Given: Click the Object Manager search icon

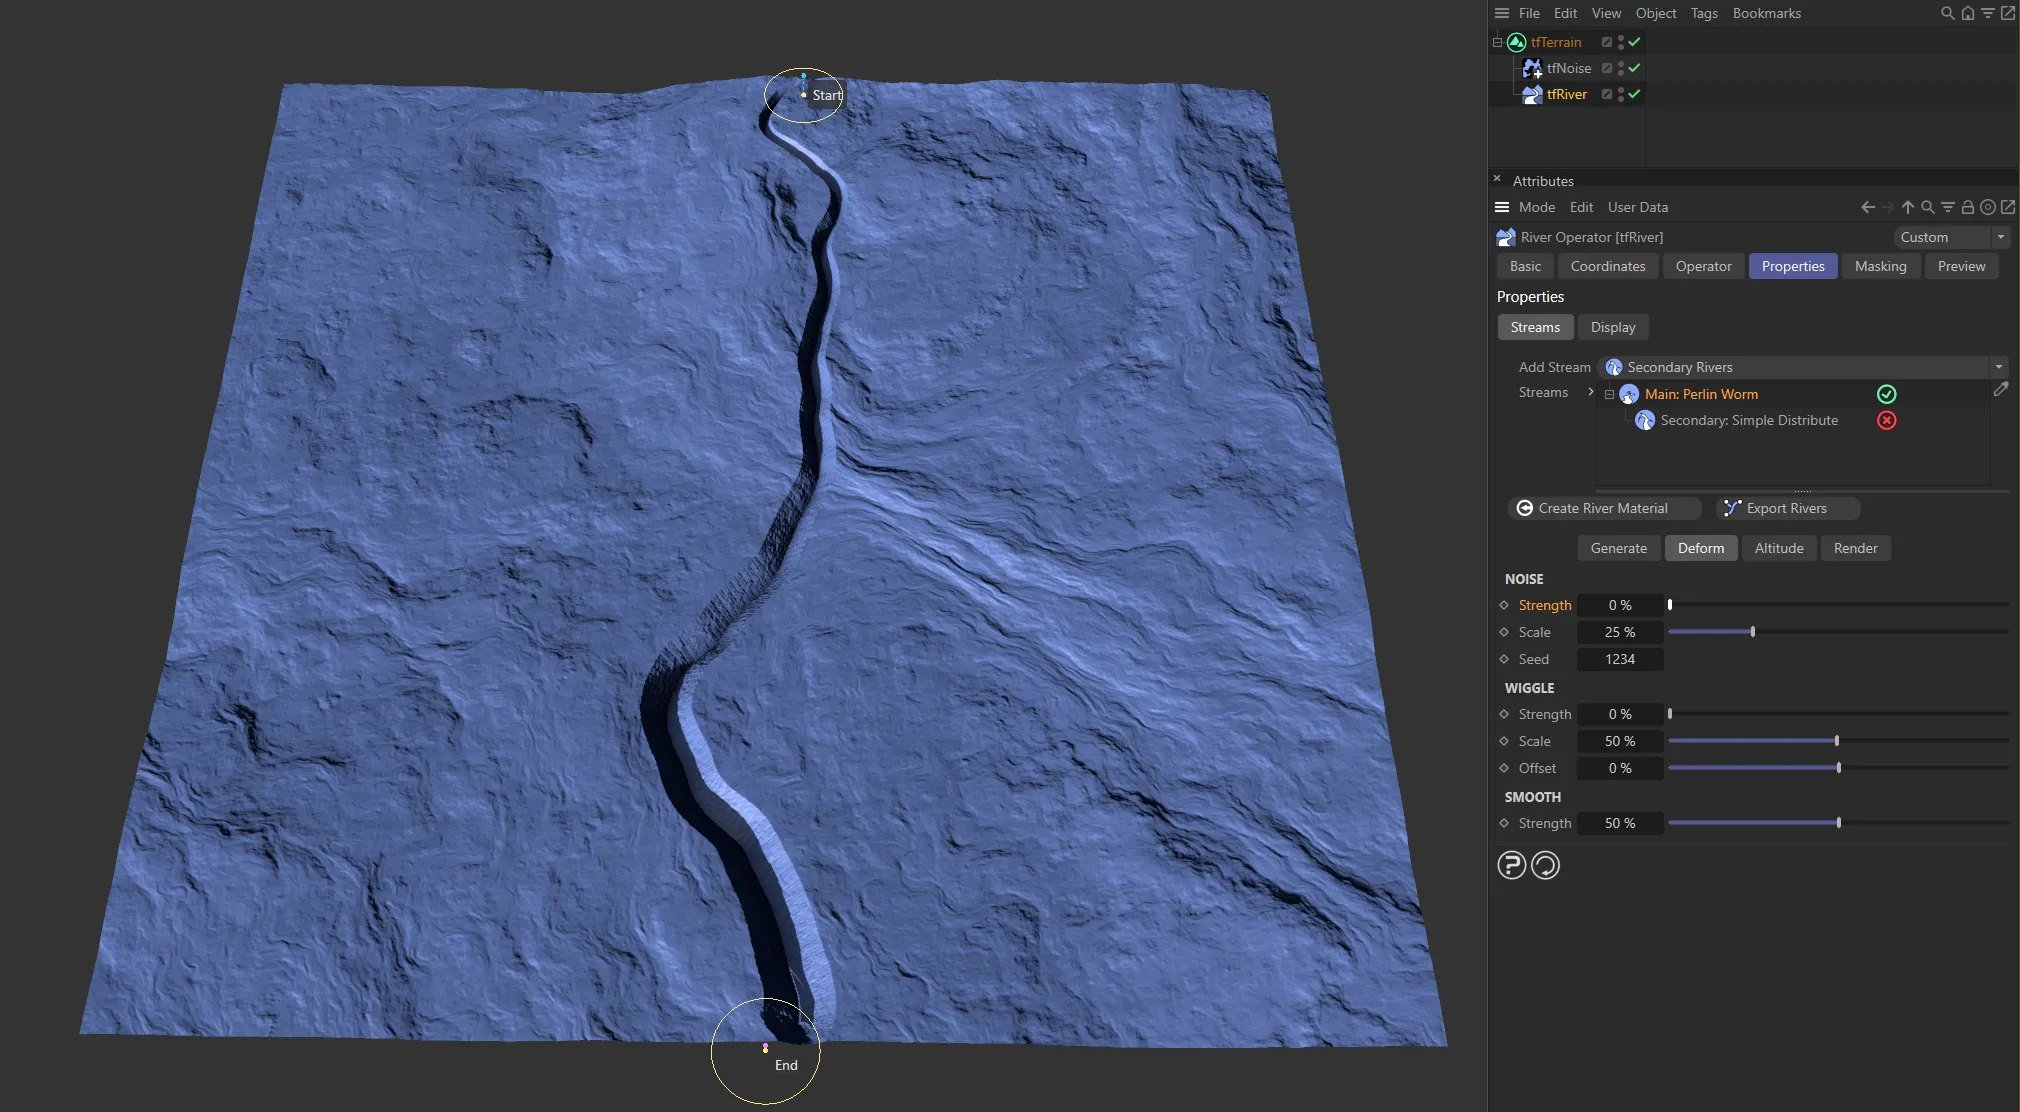Looking at the screenshot, I should pos(1947,13).
